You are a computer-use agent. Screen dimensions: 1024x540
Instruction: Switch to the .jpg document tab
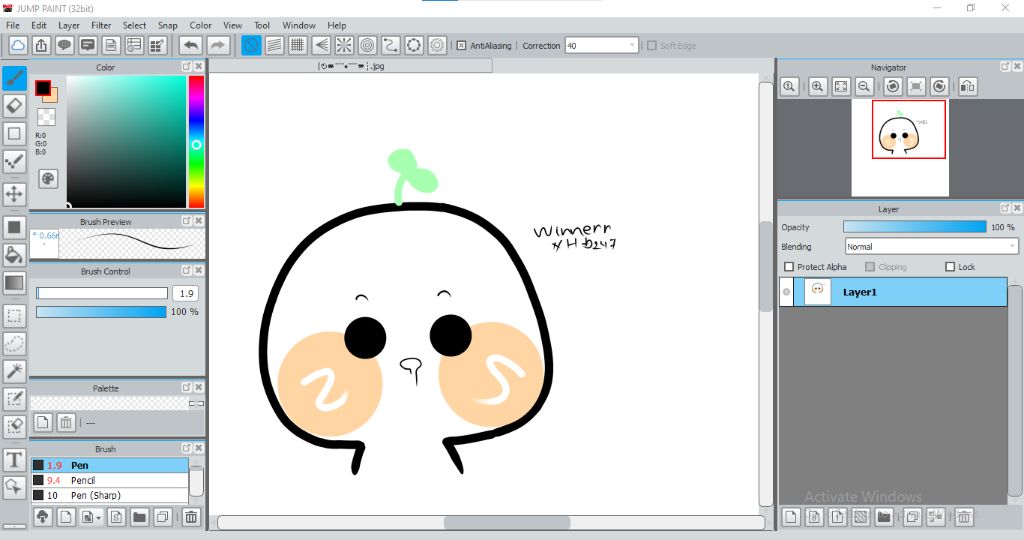point(351,66)
